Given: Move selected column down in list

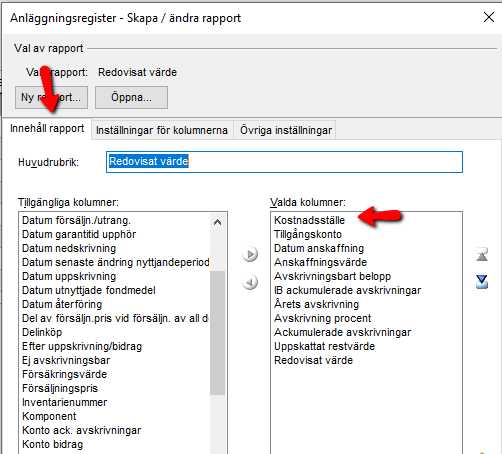Looking at the screenshot, I should (482, 282).
